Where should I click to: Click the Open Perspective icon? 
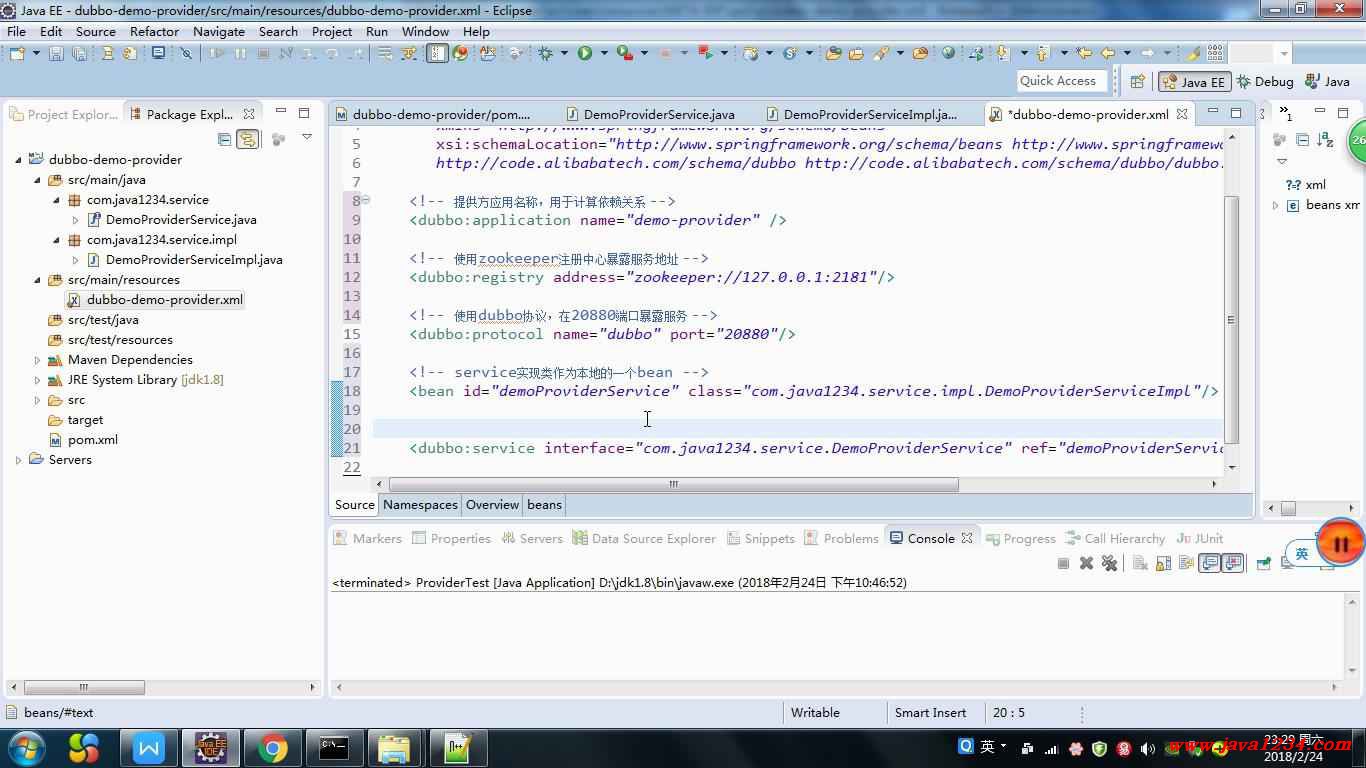pyautogui.click(x=1138, y=81)
